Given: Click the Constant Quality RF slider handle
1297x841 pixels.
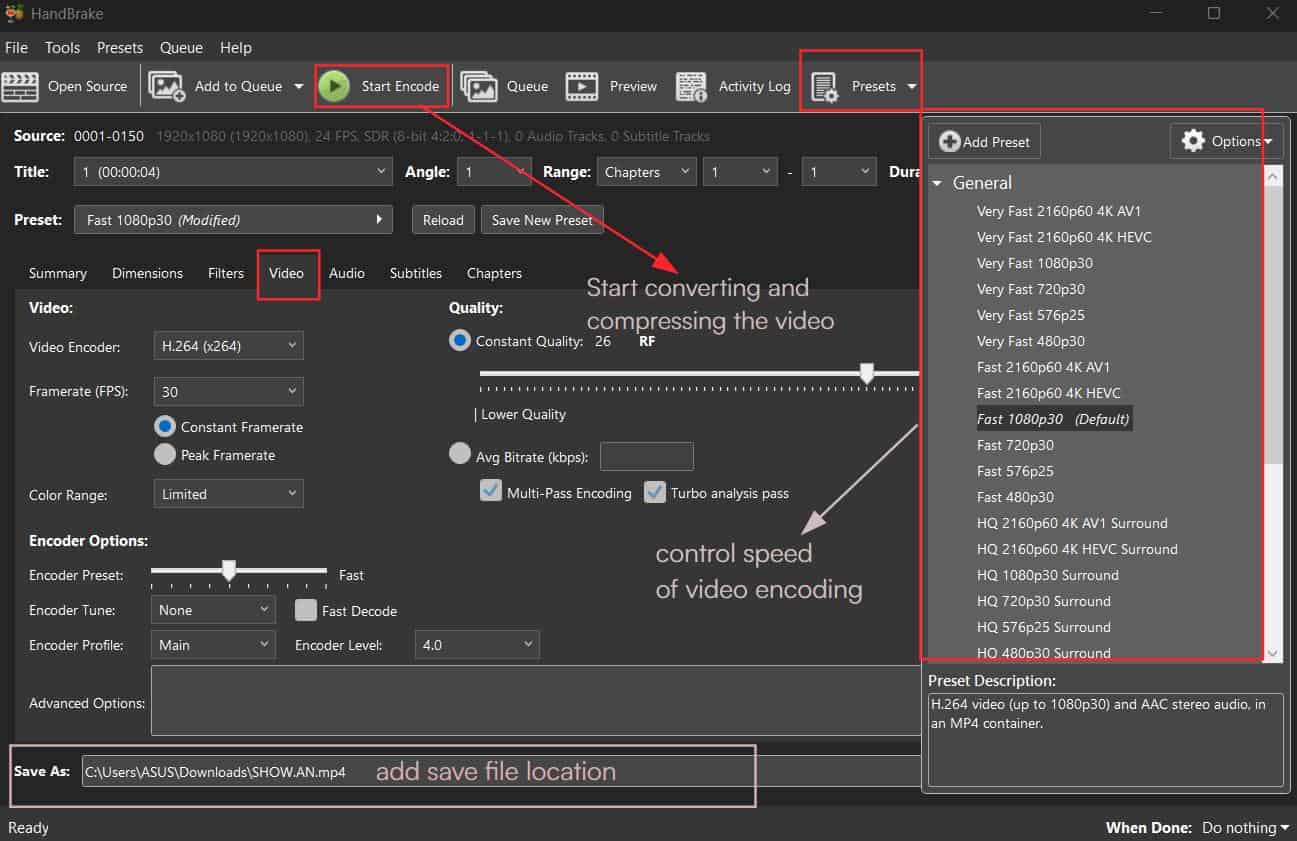Looking at the screenshot, I should (867, 373).
